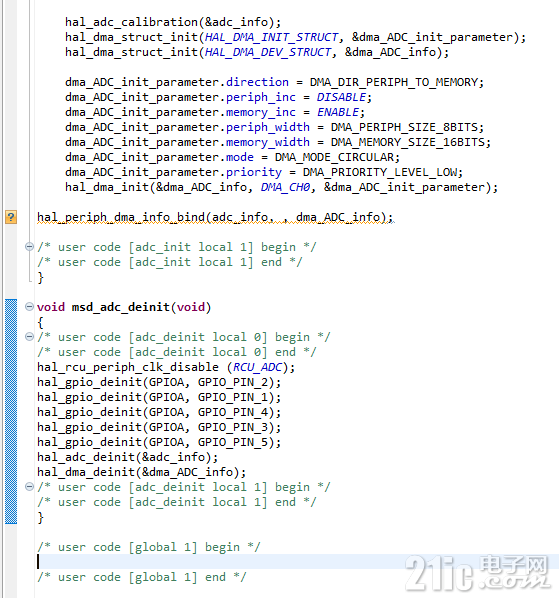Click the msd_adc_deinit function name
The height and width of the screenshot is (598, 559).
pos(120,307)
